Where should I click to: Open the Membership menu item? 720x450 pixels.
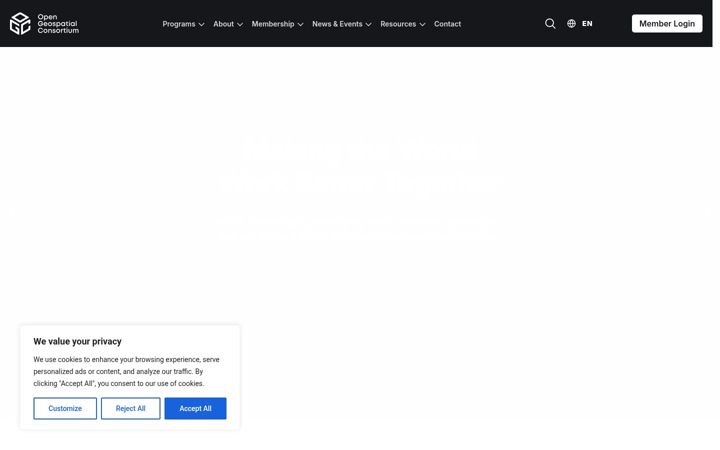coord(273,24)
